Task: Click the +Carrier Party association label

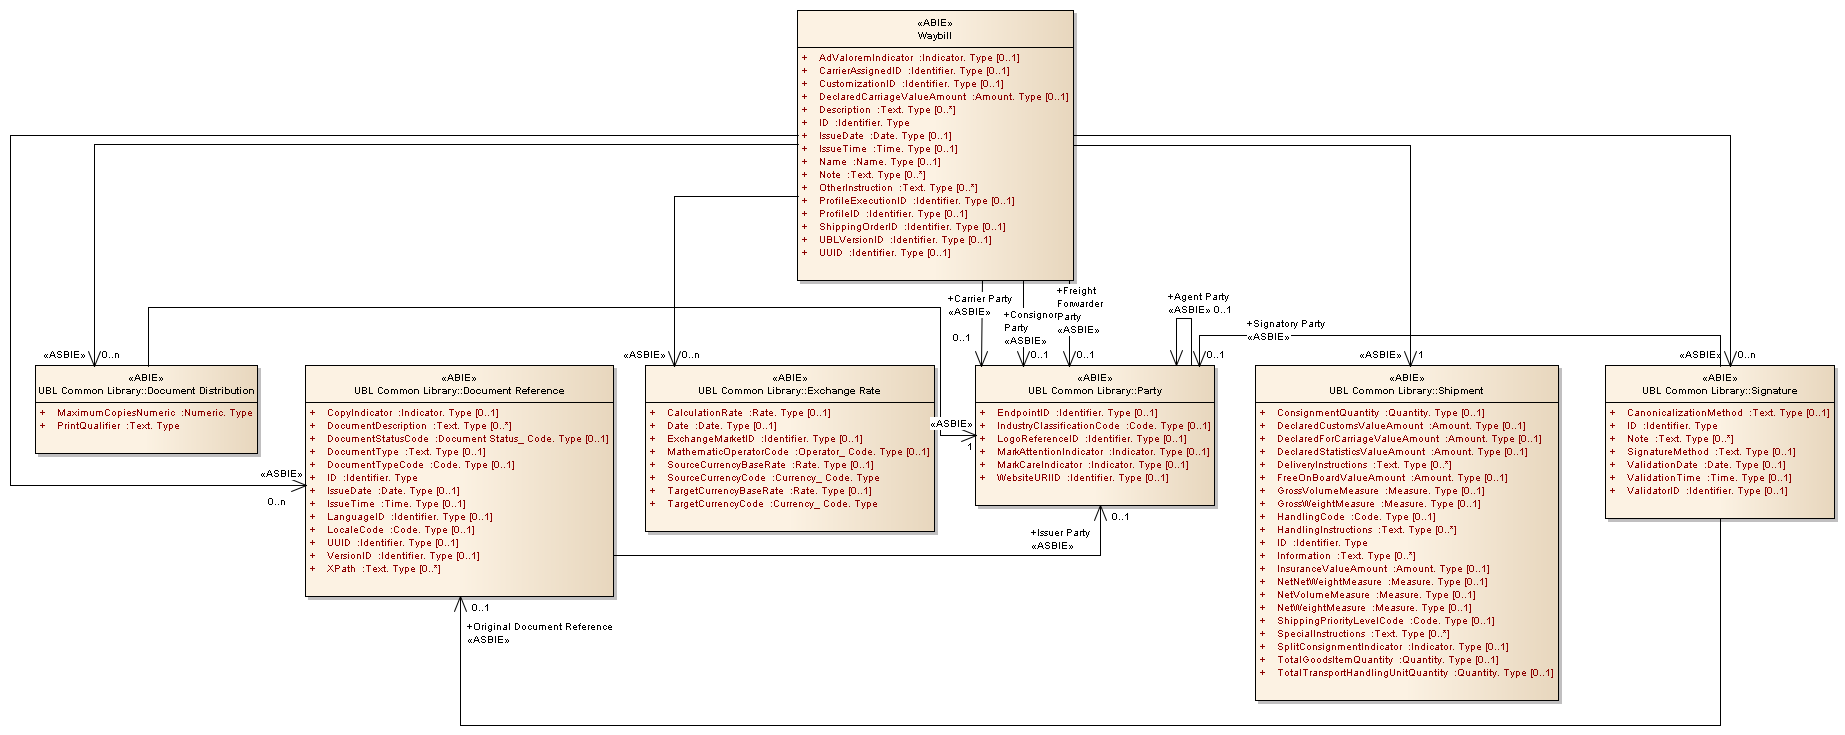Action: (979, 299)
